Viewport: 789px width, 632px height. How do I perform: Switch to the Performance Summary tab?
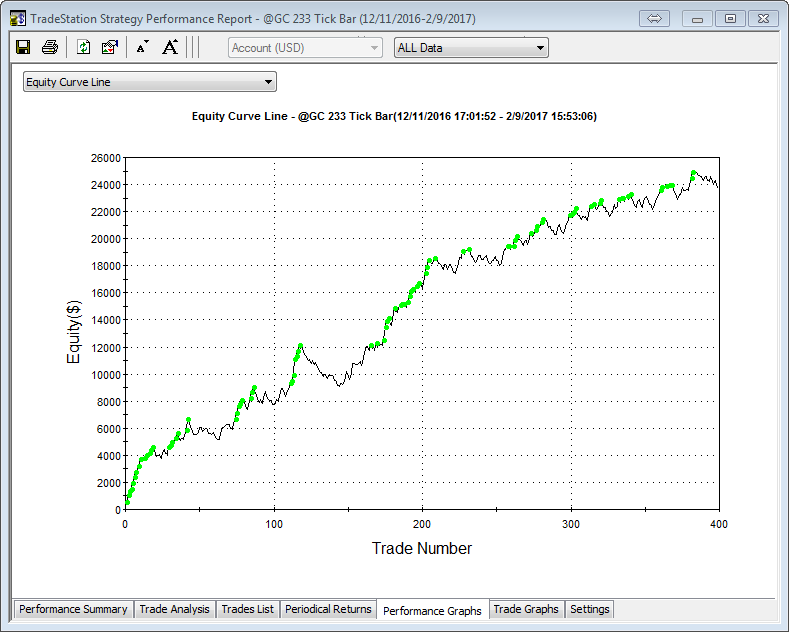click(73, 609)
